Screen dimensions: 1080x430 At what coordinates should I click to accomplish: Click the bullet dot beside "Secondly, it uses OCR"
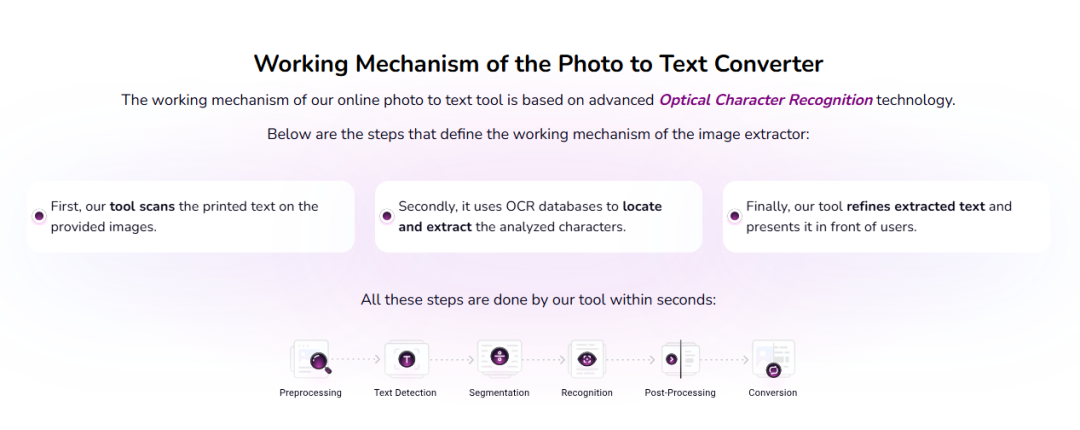point(387,216)
